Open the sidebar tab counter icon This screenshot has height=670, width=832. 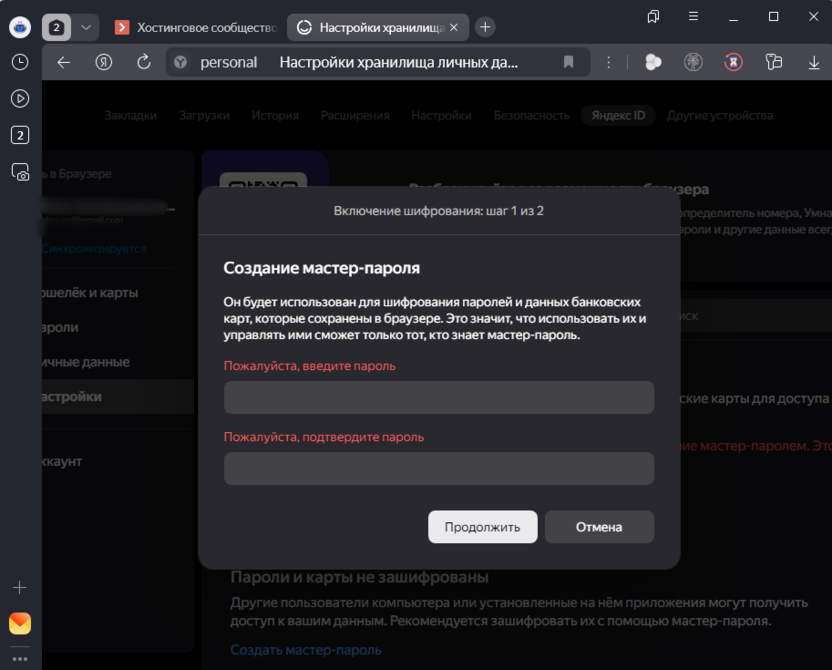(x=20, y=135)
